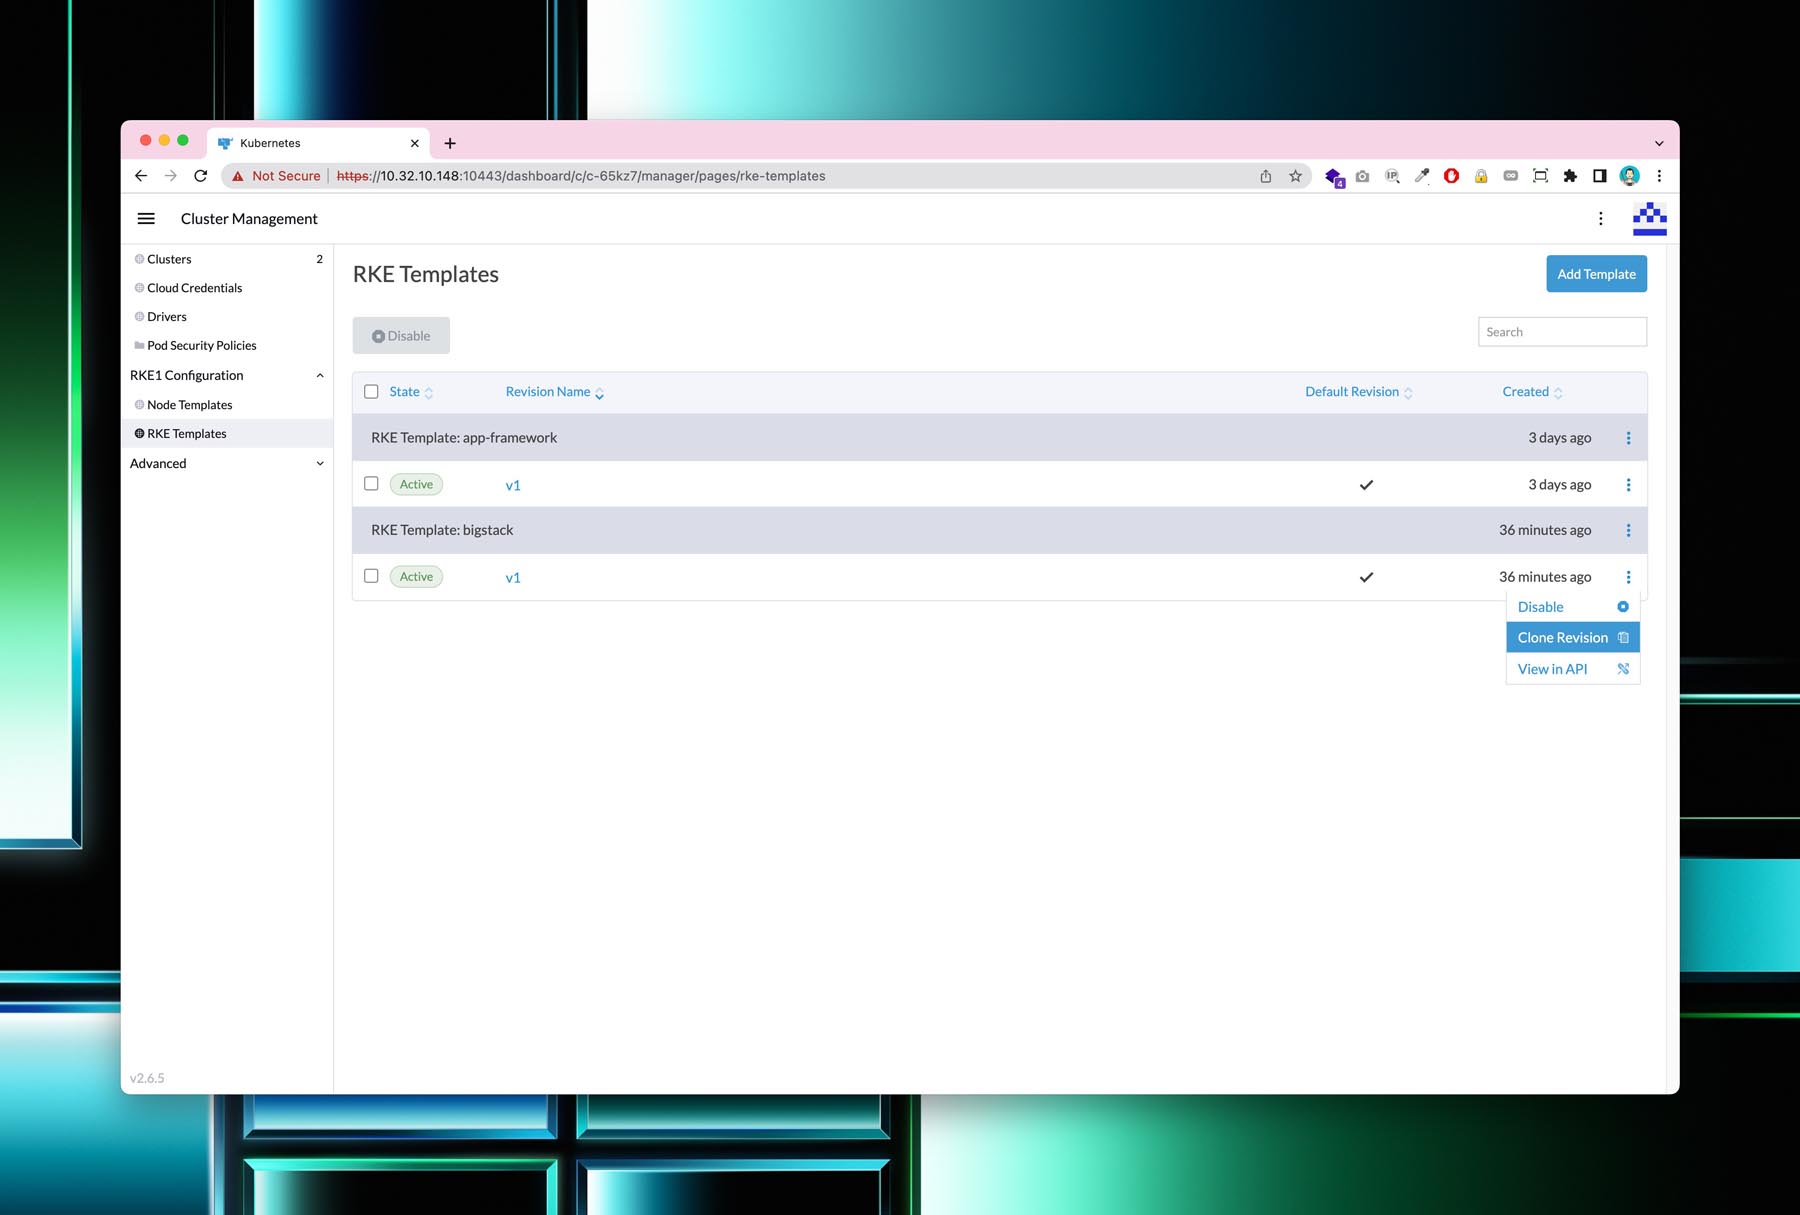Click the Add Template button
1800x1215 pixels.
(1596, 274)
